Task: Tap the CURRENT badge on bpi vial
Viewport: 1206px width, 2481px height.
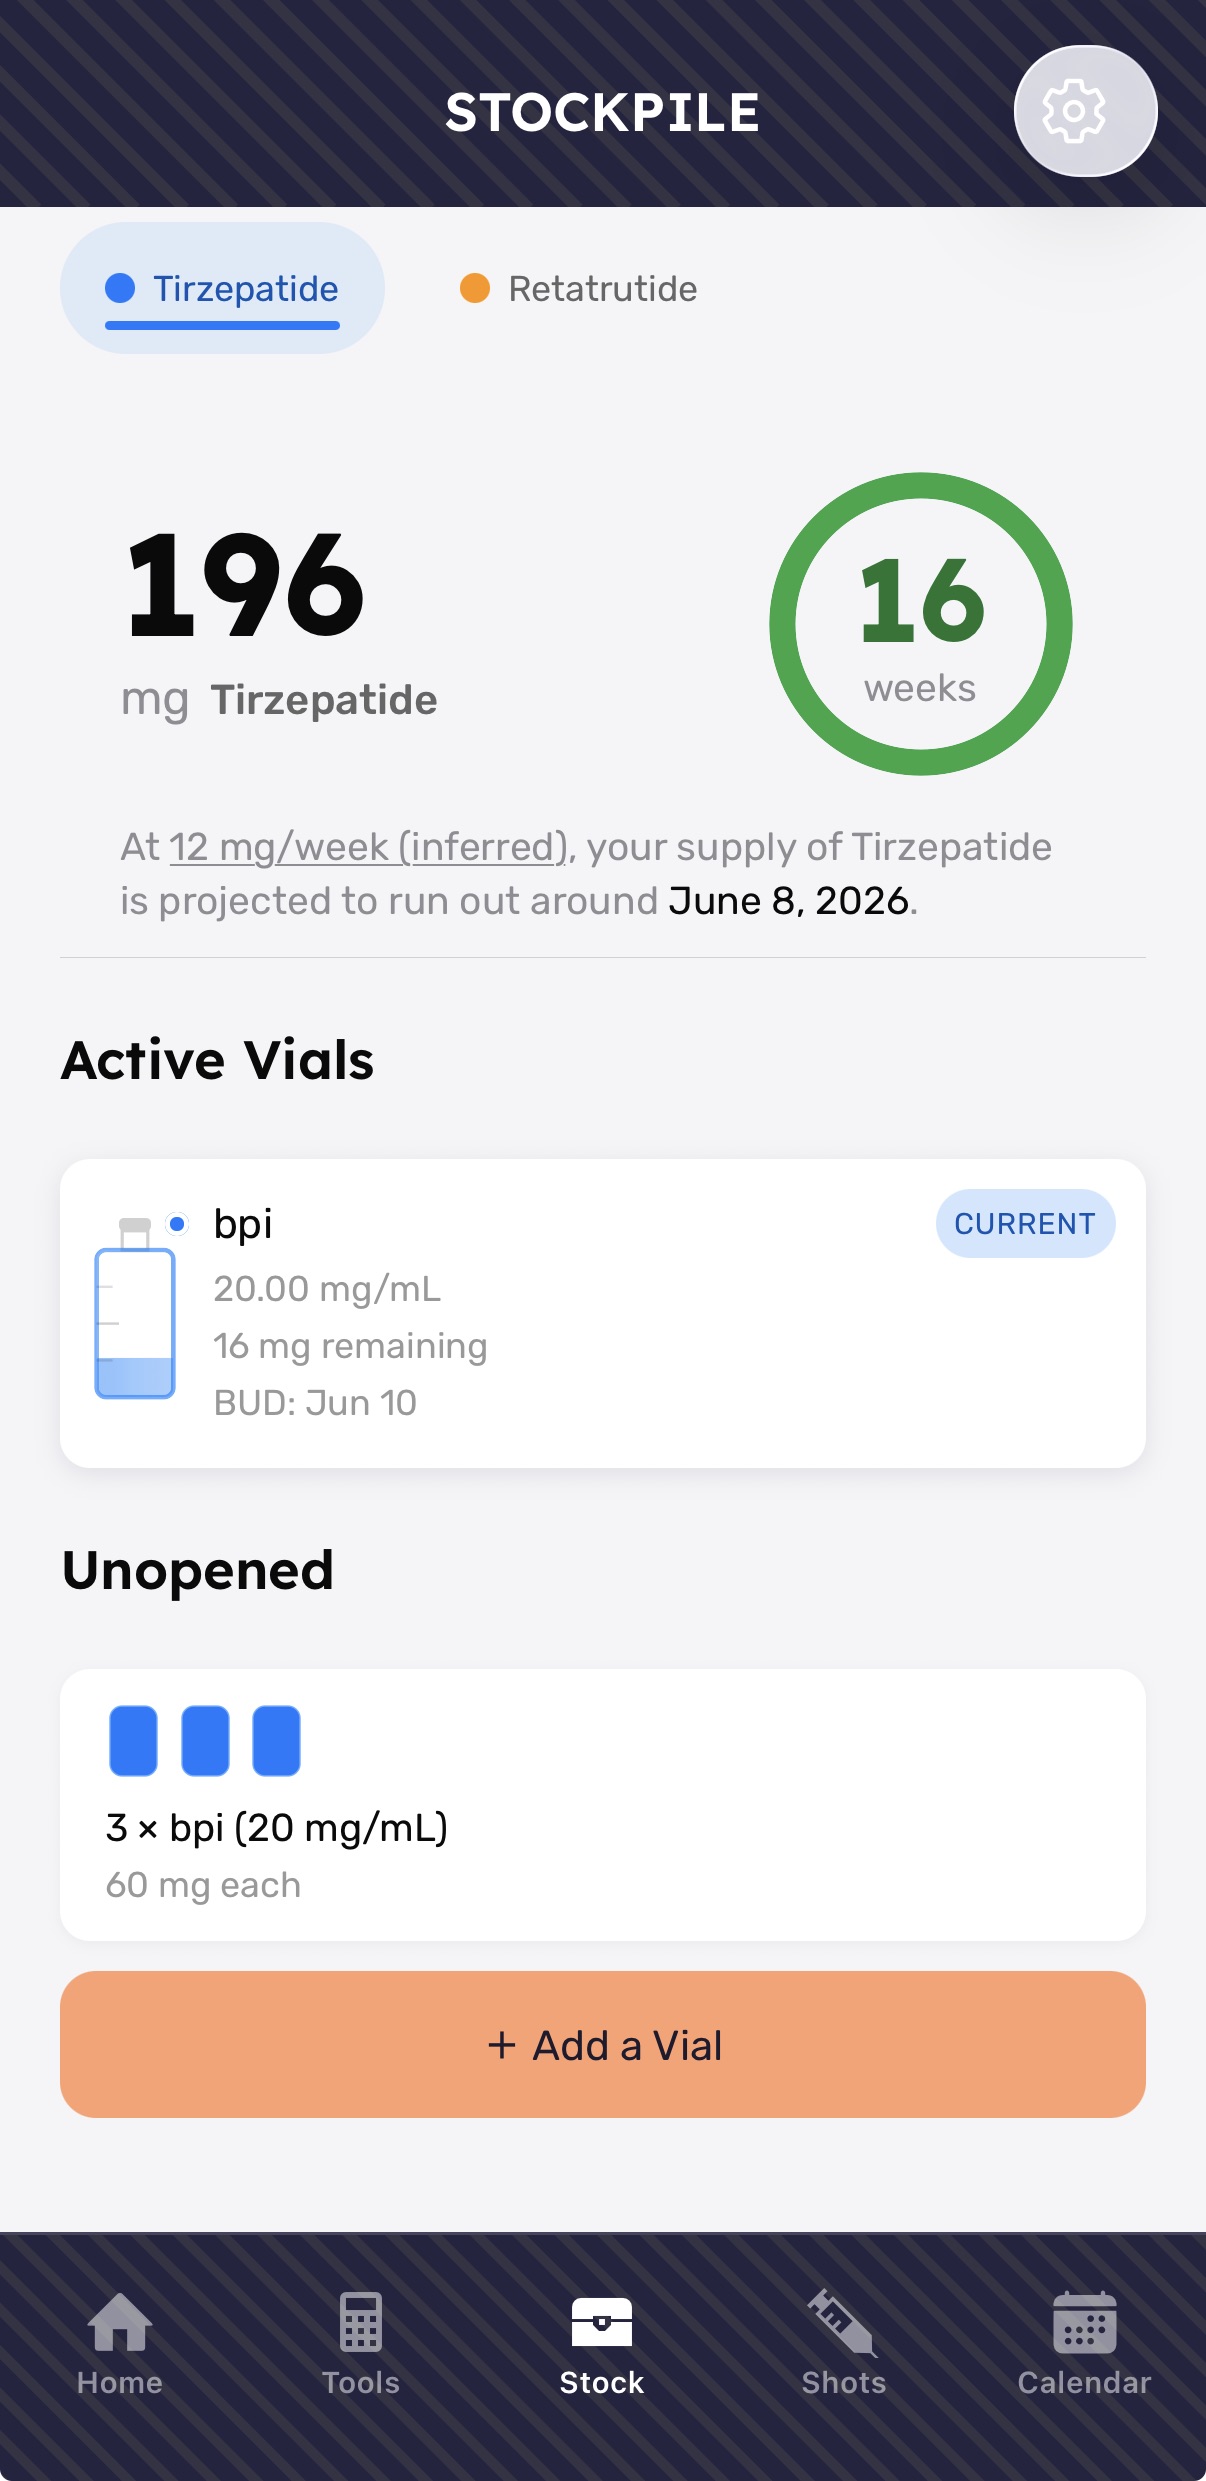Action: point(1025,1223)
